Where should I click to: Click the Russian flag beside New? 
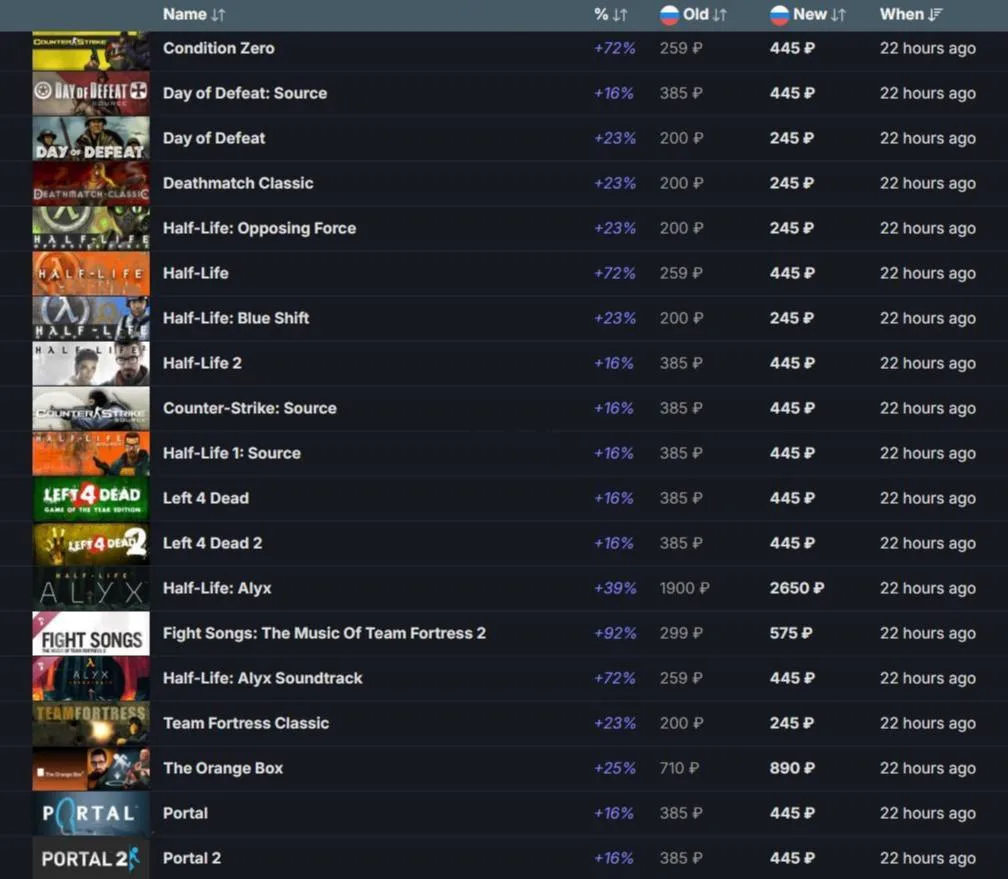click(780, 15)
